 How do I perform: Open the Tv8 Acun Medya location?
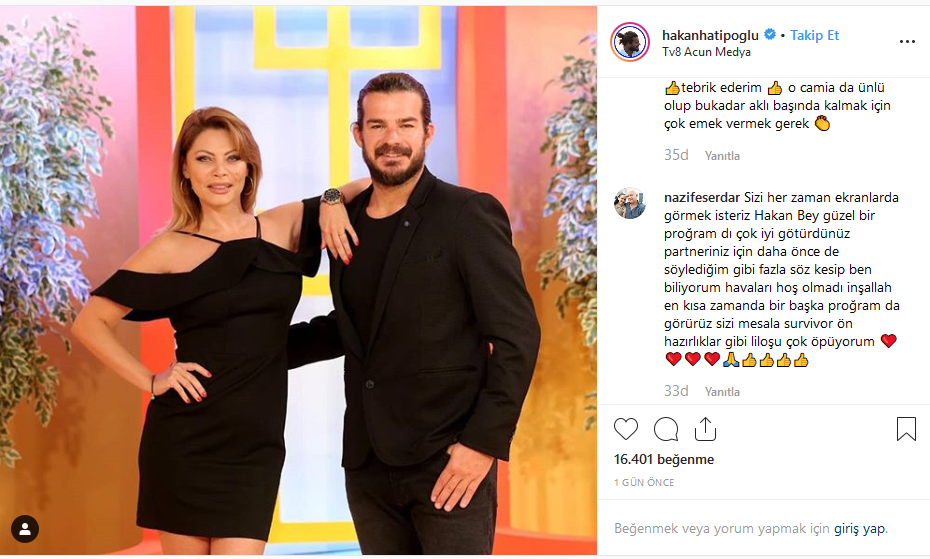706,52
